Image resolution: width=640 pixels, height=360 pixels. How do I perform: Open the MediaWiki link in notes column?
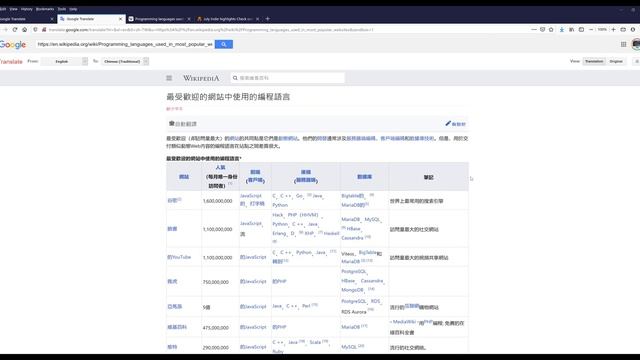coord(404,322)
